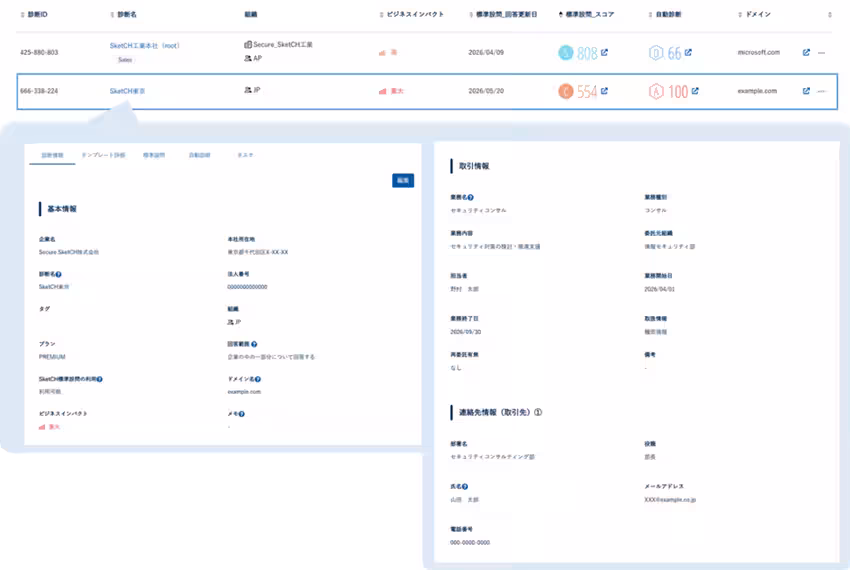The image size is (850, 570).
Task: Switch to タスク tab
Action: pyautogui.click(x=245, y=156)
